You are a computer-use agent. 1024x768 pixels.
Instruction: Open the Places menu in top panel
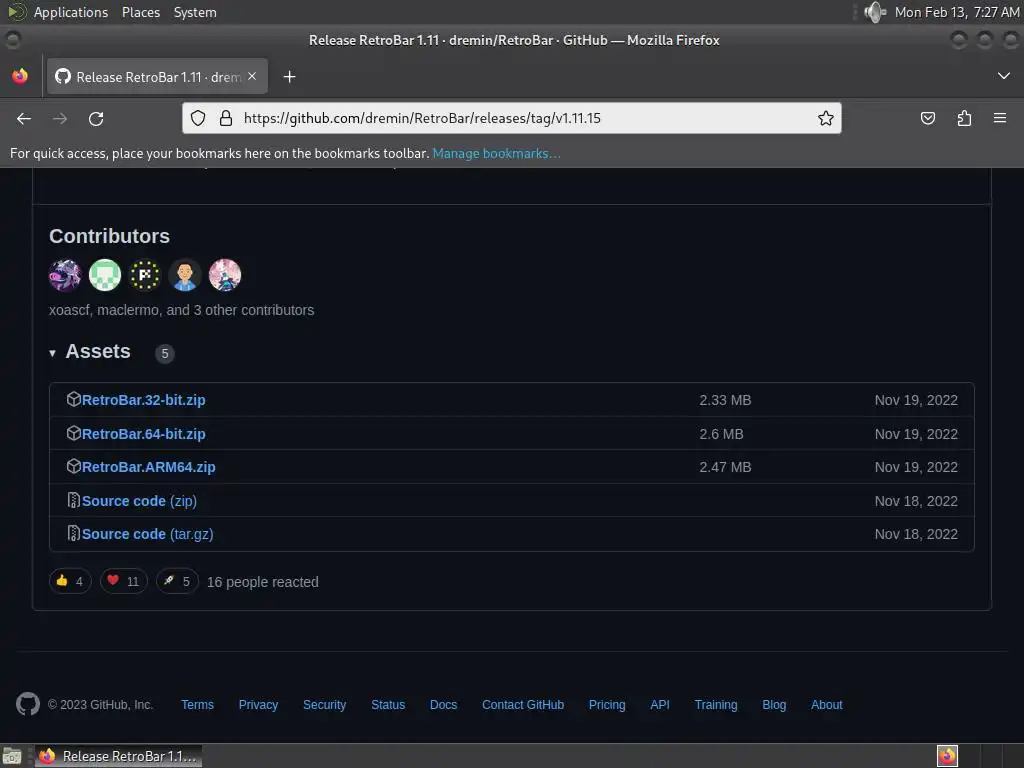point(140,12)
